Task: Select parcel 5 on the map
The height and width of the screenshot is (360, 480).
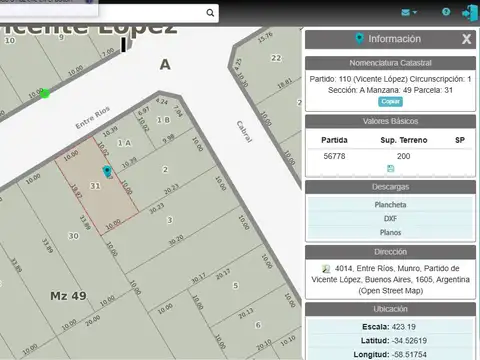Action: click(x=236, y=286)
